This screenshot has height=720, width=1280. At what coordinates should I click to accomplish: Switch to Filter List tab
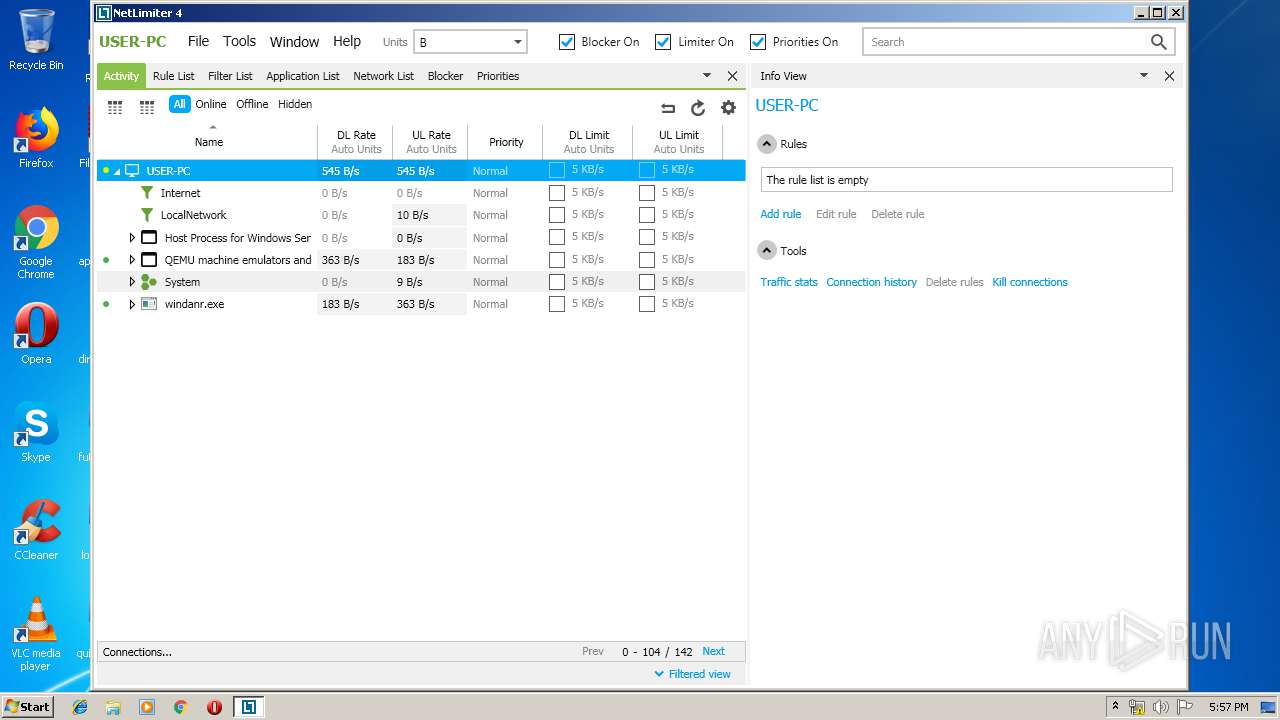230,76
